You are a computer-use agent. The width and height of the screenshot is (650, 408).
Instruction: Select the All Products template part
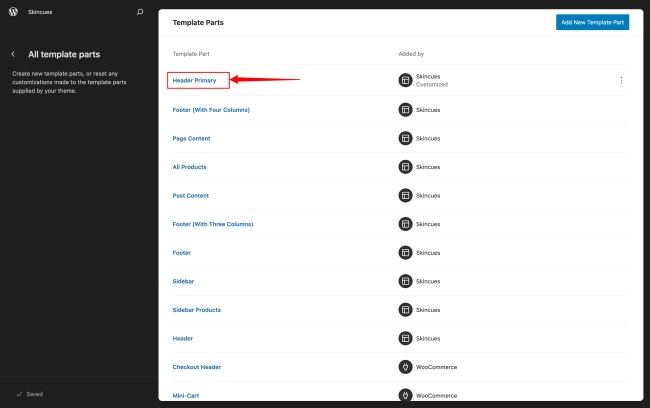click(x=189, y=166)
